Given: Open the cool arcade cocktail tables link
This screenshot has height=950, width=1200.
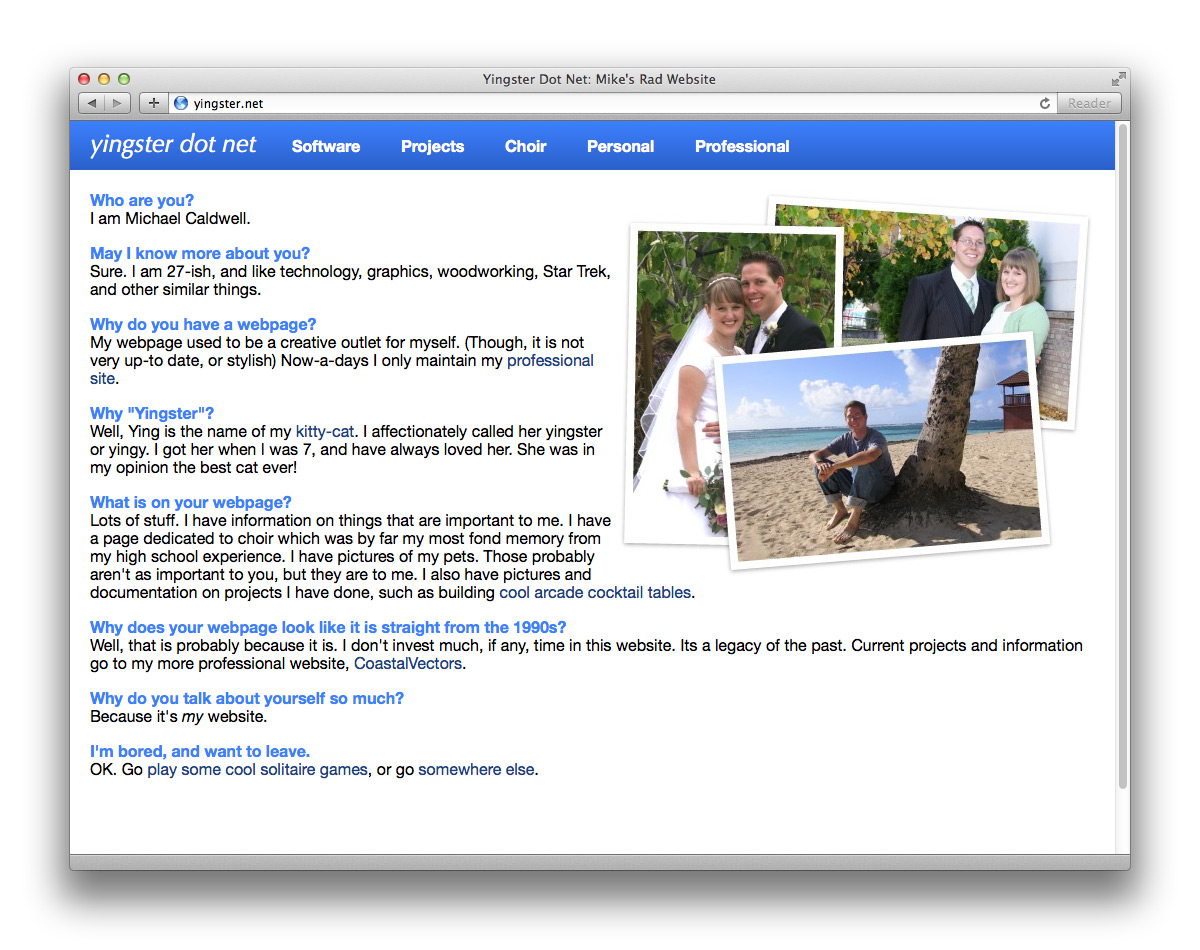Looking at the screenshot, I should 594,592.
